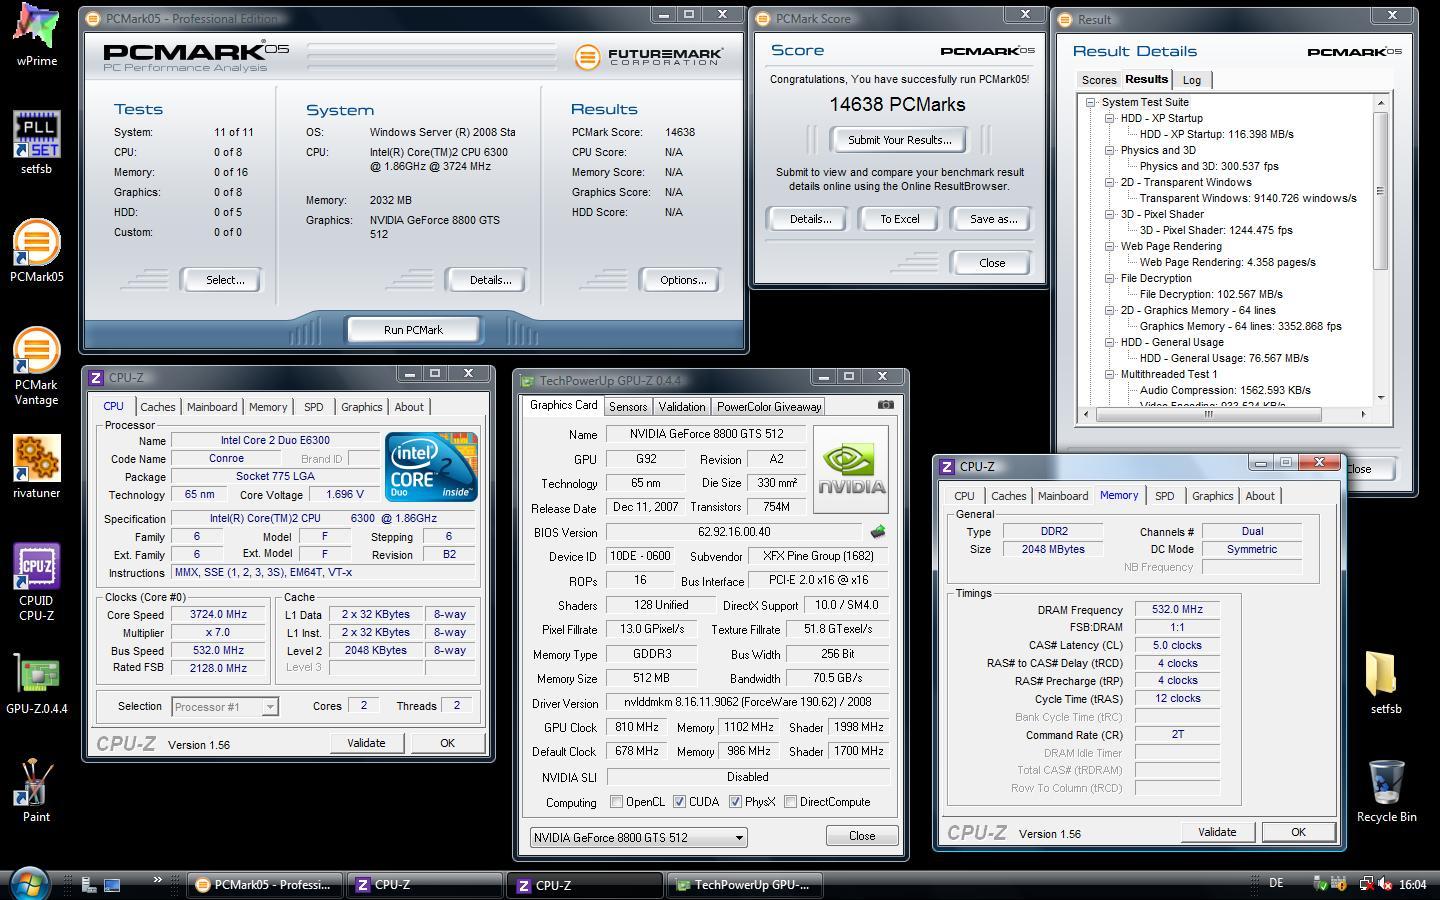
Task: Open the Caches tab in the left CPU-Z window
Action: pos(157,407)
